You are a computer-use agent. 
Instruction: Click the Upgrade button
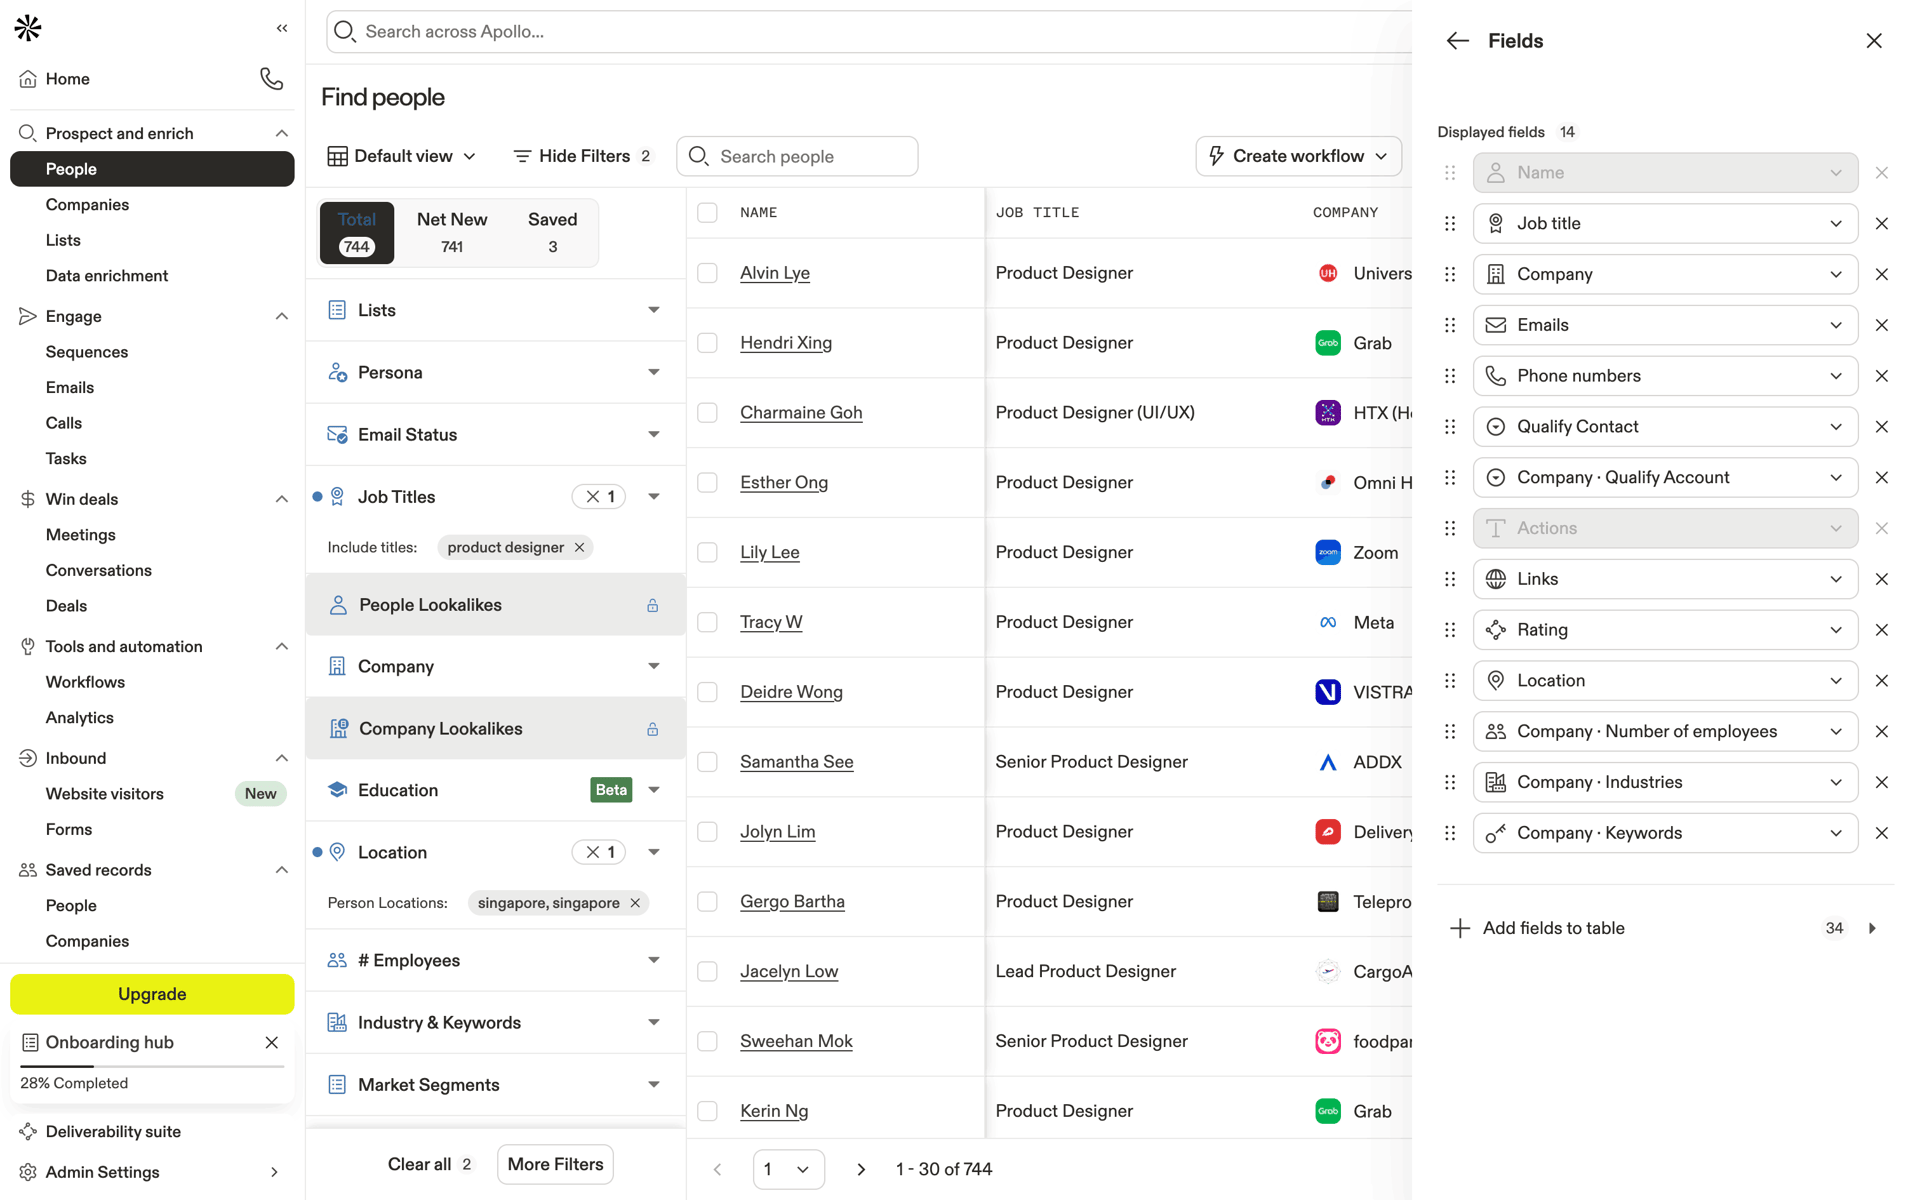152,994
